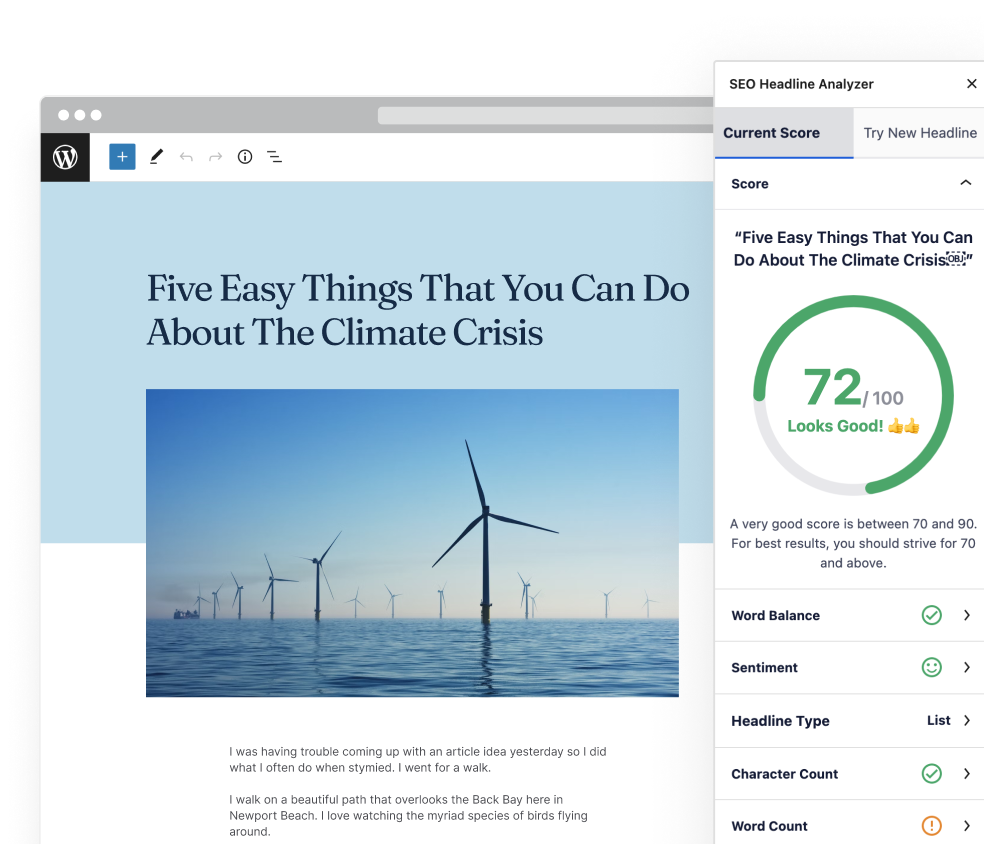
Task: Close the SEO Headline Analyzer panel
Action: (971, 84)
